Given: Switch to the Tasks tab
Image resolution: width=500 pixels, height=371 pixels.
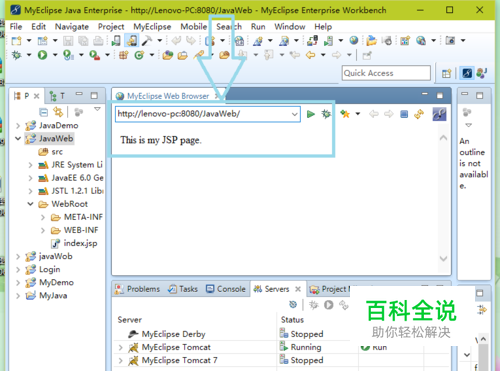Looking at the screenshot, I should (183, 289).
